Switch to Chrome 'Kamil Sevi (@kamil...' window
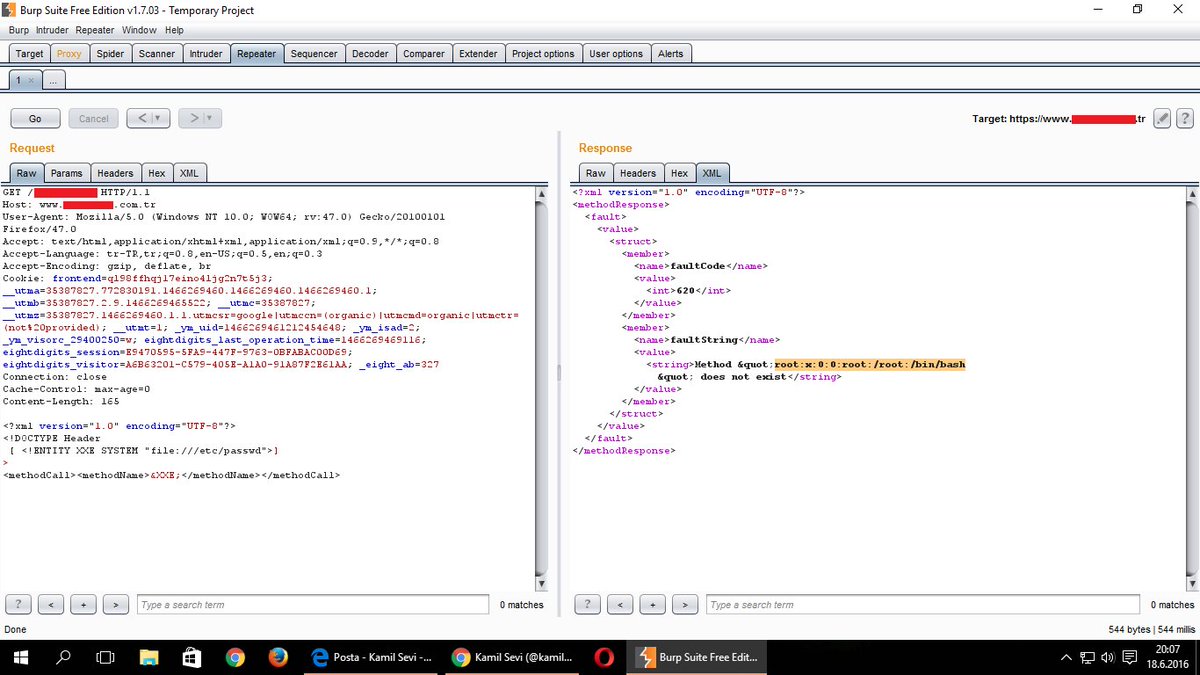Screen dimensions: 1200x675 point(512,657)
